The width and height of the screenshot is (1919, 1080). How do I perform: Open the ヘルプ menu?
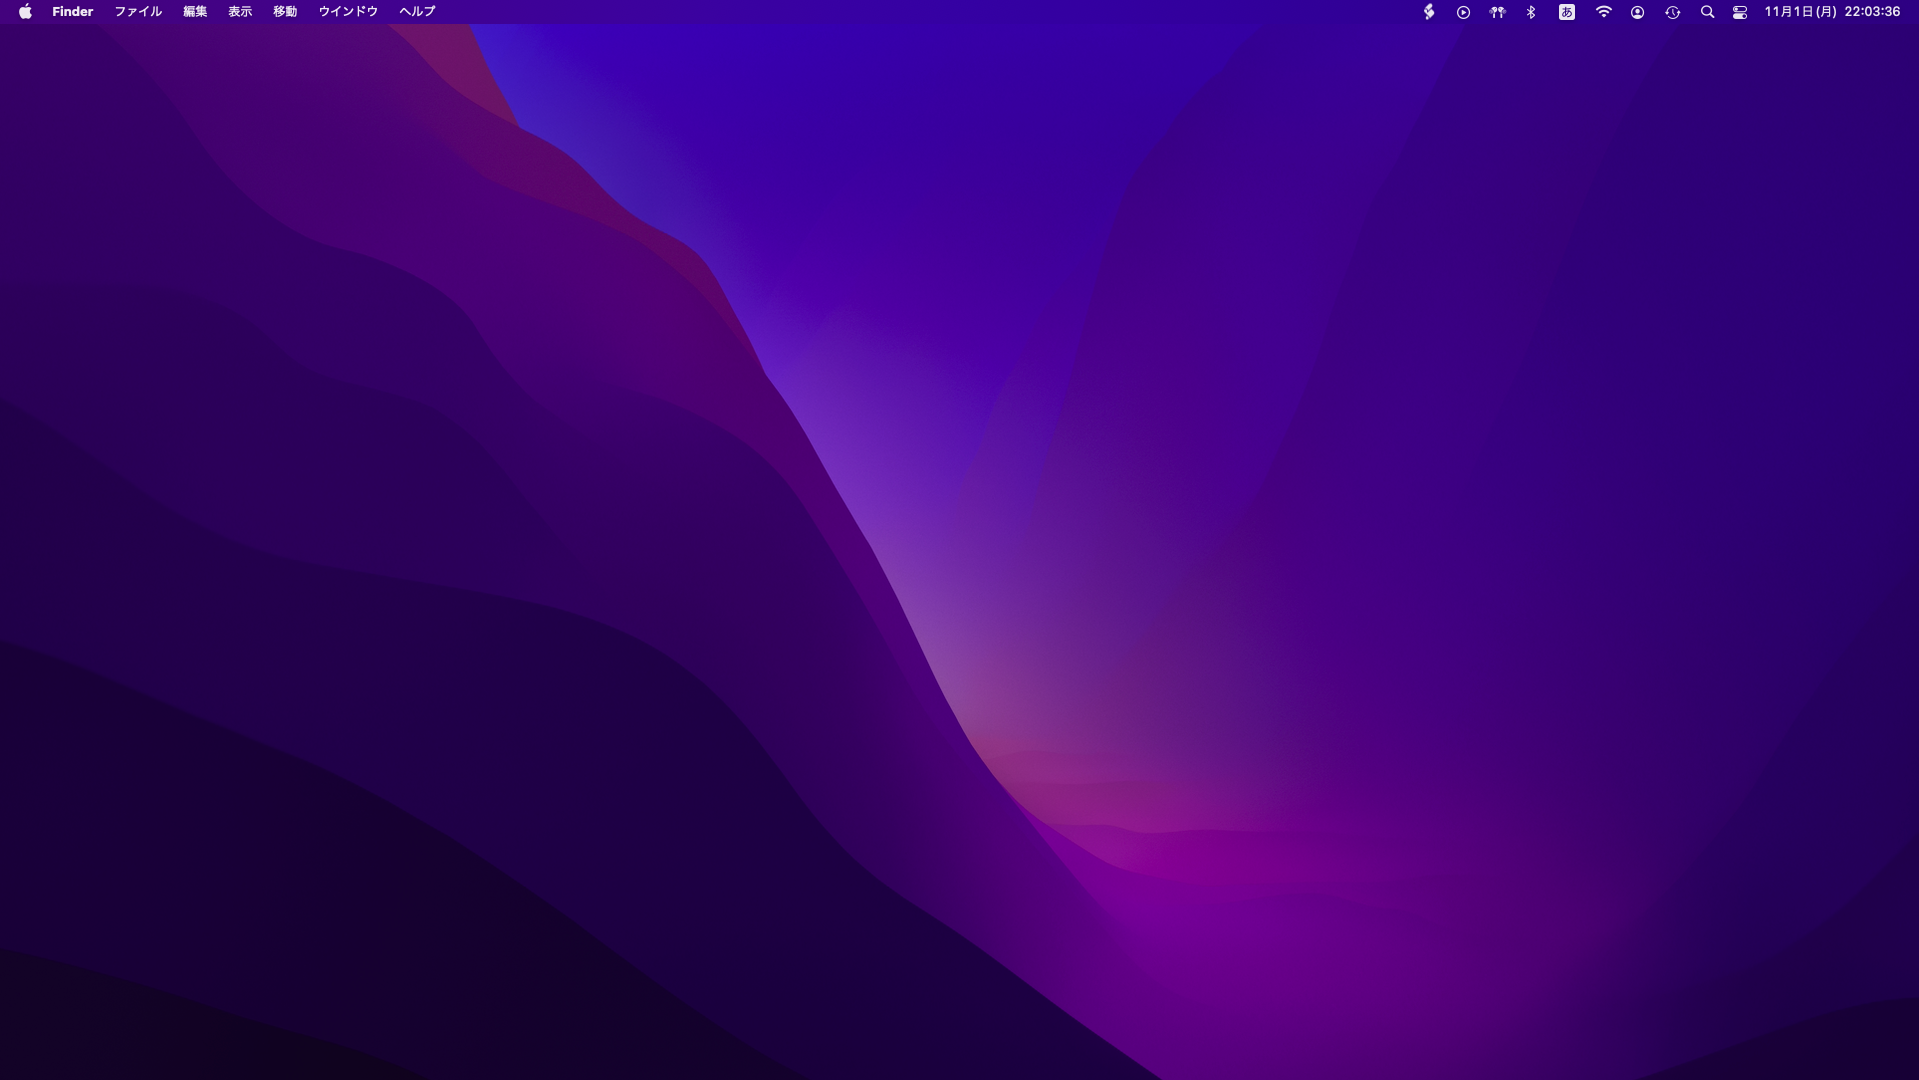point(417,12)
